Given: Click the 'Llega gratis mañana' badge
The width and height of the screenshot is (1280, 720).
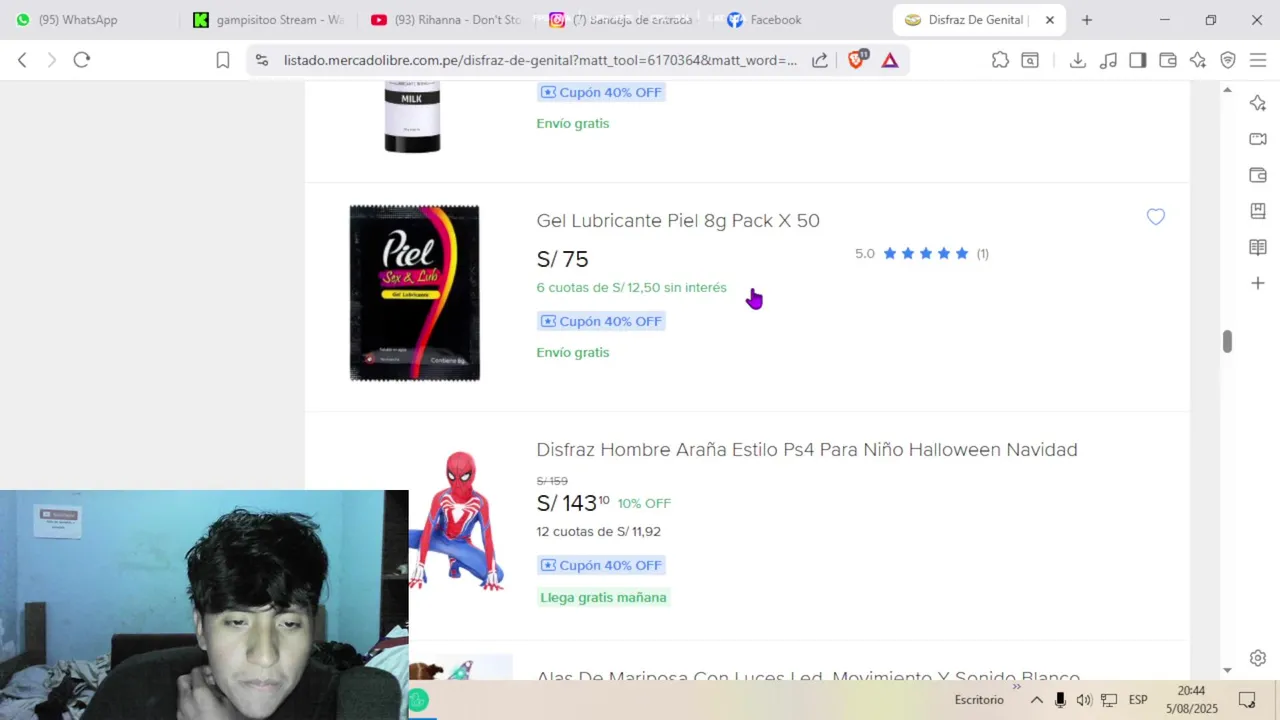Looking at the screenshot, I should click(603, 597).
